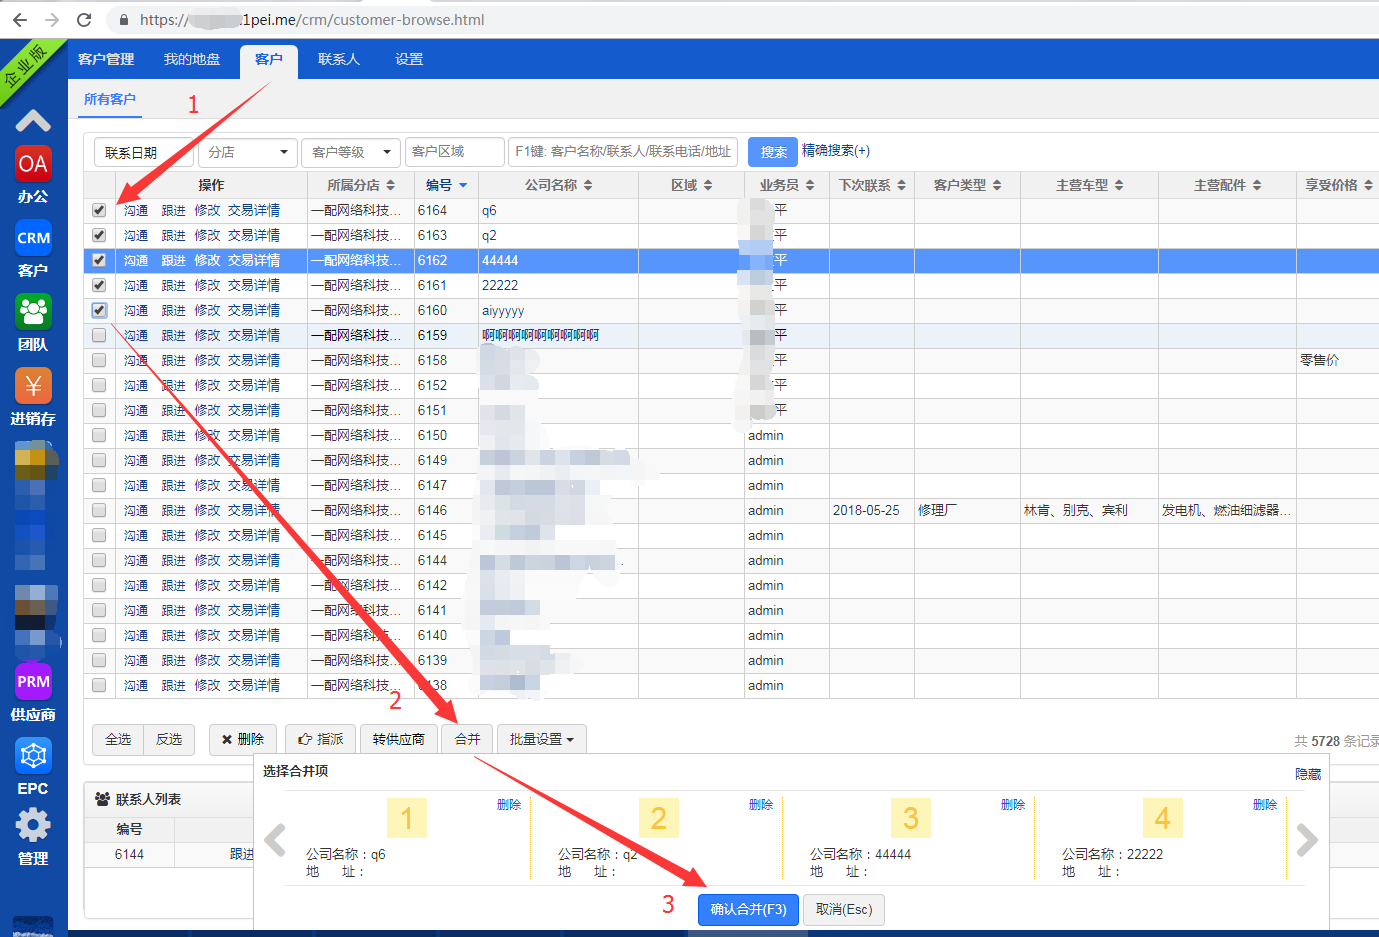The image size is (1379, 937).
Task: Sort descending by the 编号 column arrow
Action: tap(463, 185)
